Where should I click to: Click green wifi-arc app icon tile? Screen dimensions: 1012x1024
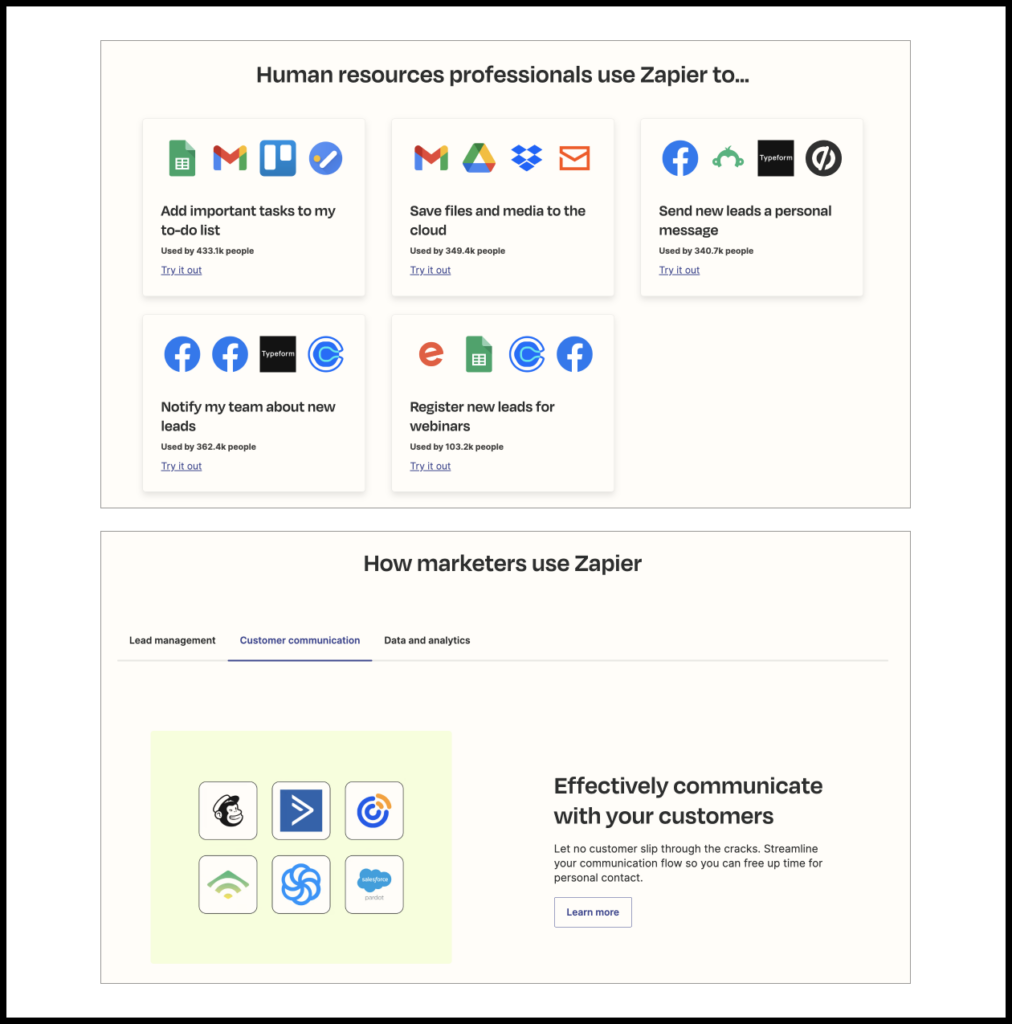click(x=228, y=884)
